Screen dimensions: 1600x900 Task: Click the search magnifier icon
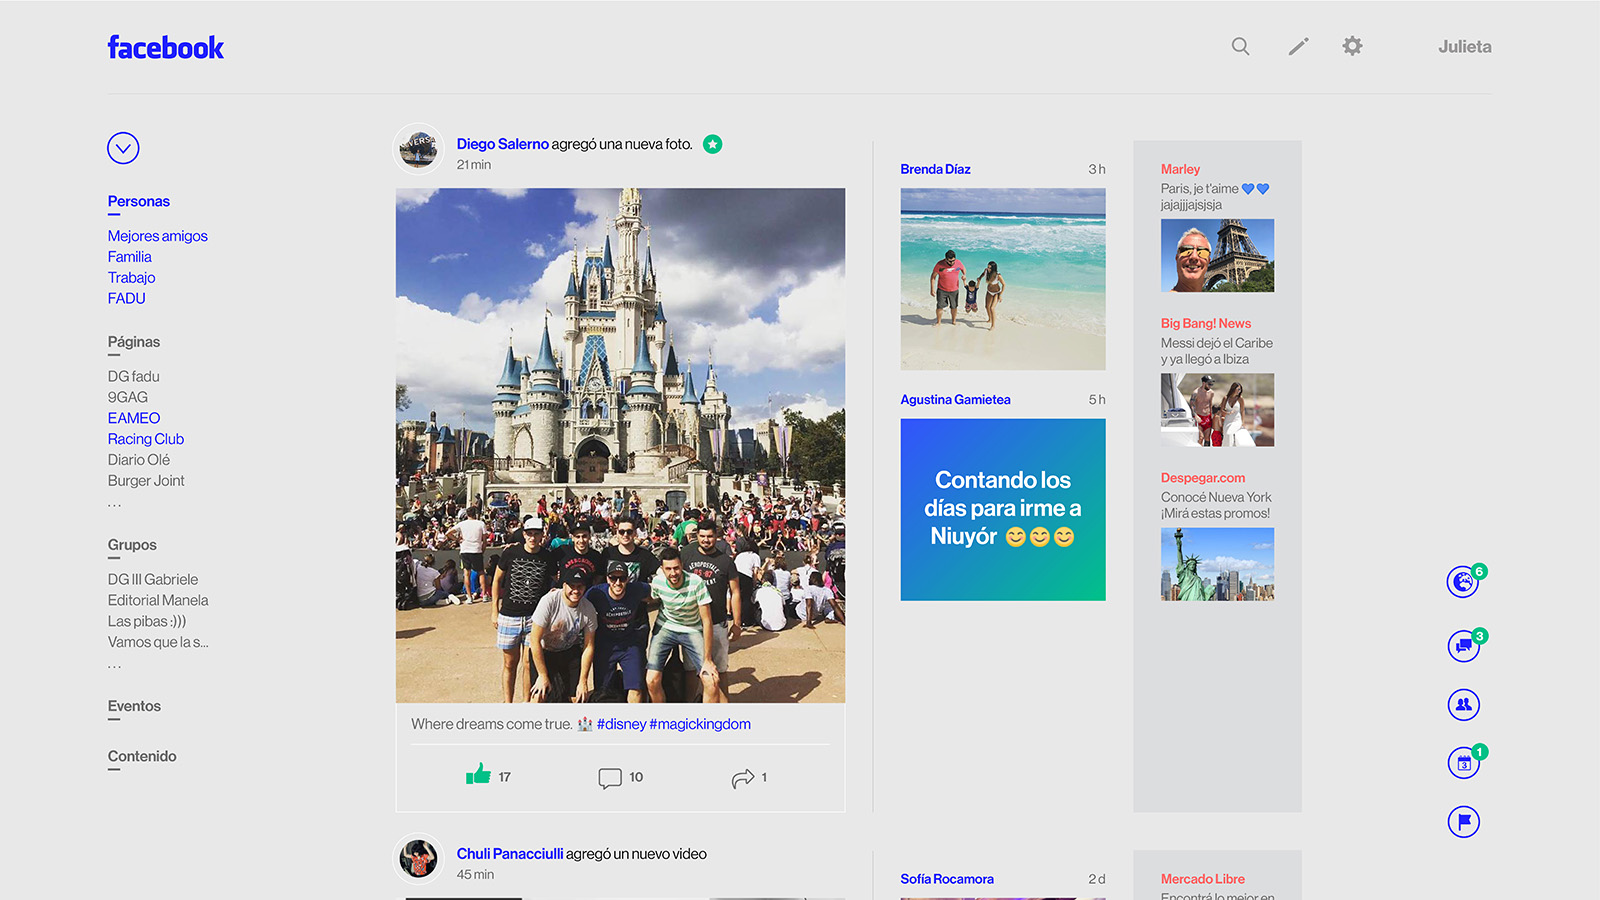(x=1240, y=46)
